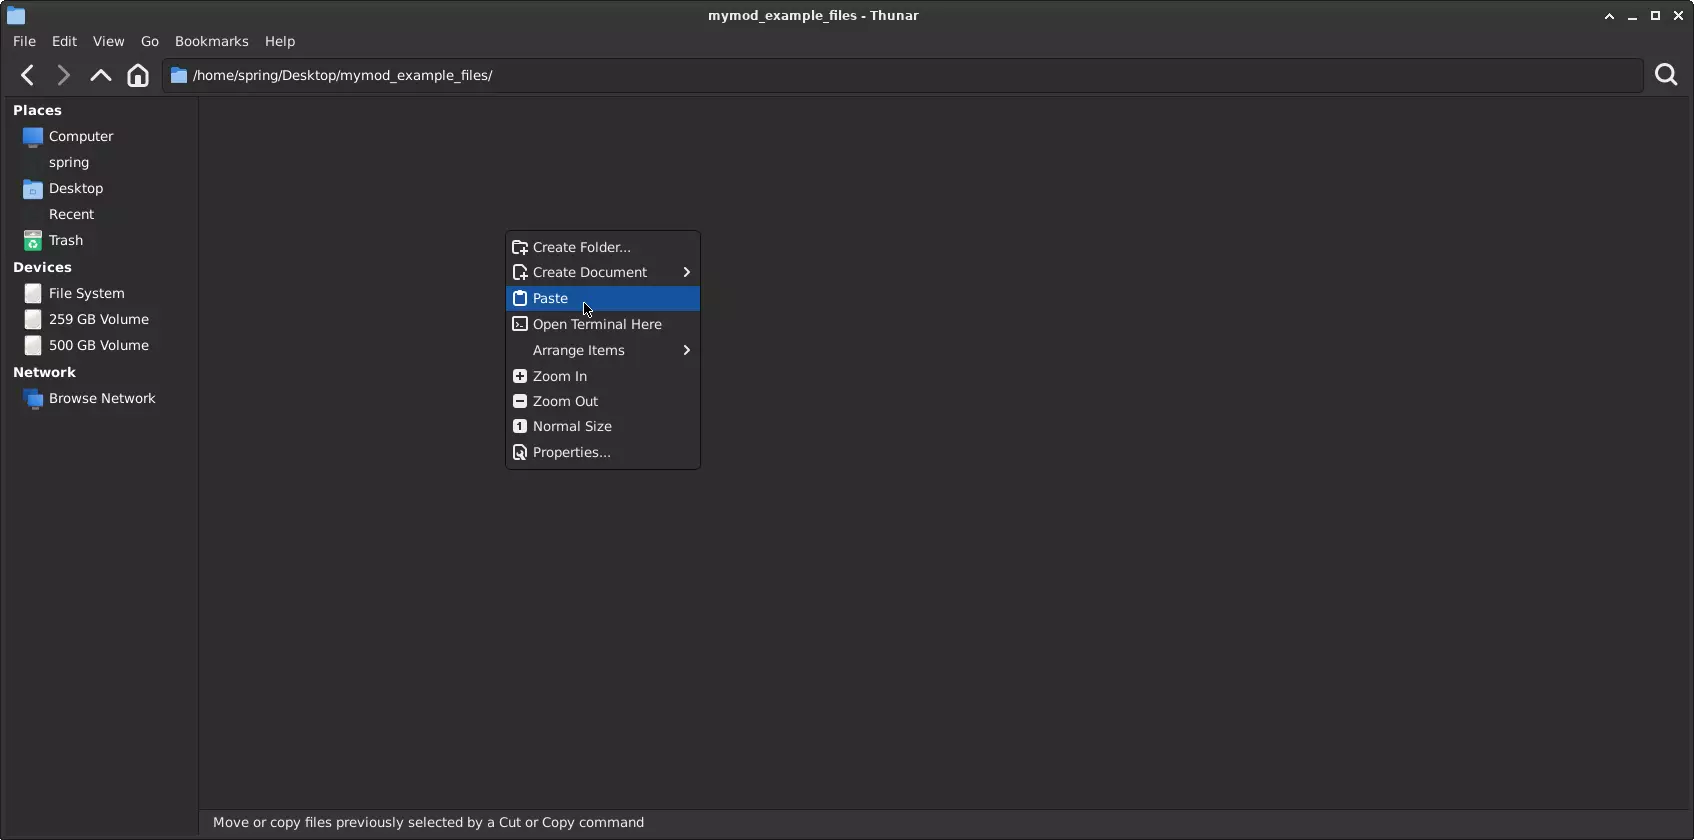Open the search magnifier in the toolbar
The image size is (1694, 840).
point(1666,75)
